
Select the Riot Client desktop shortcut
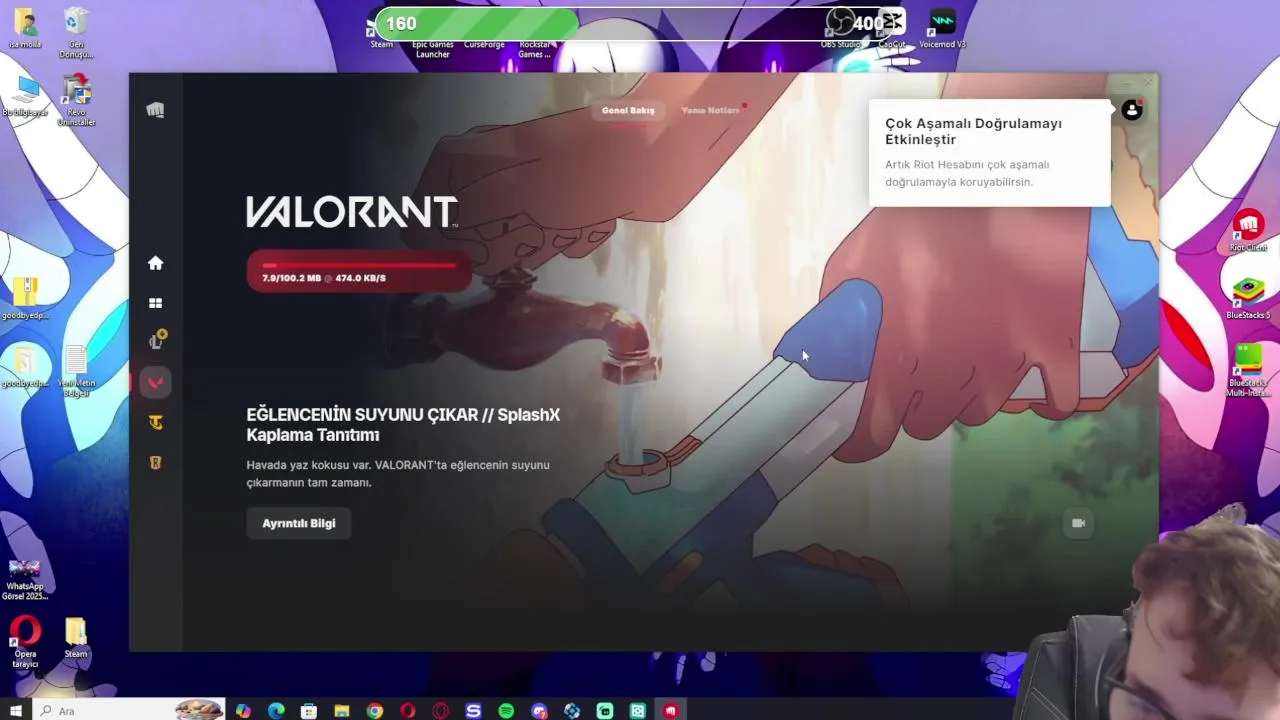coord(1248,232)
